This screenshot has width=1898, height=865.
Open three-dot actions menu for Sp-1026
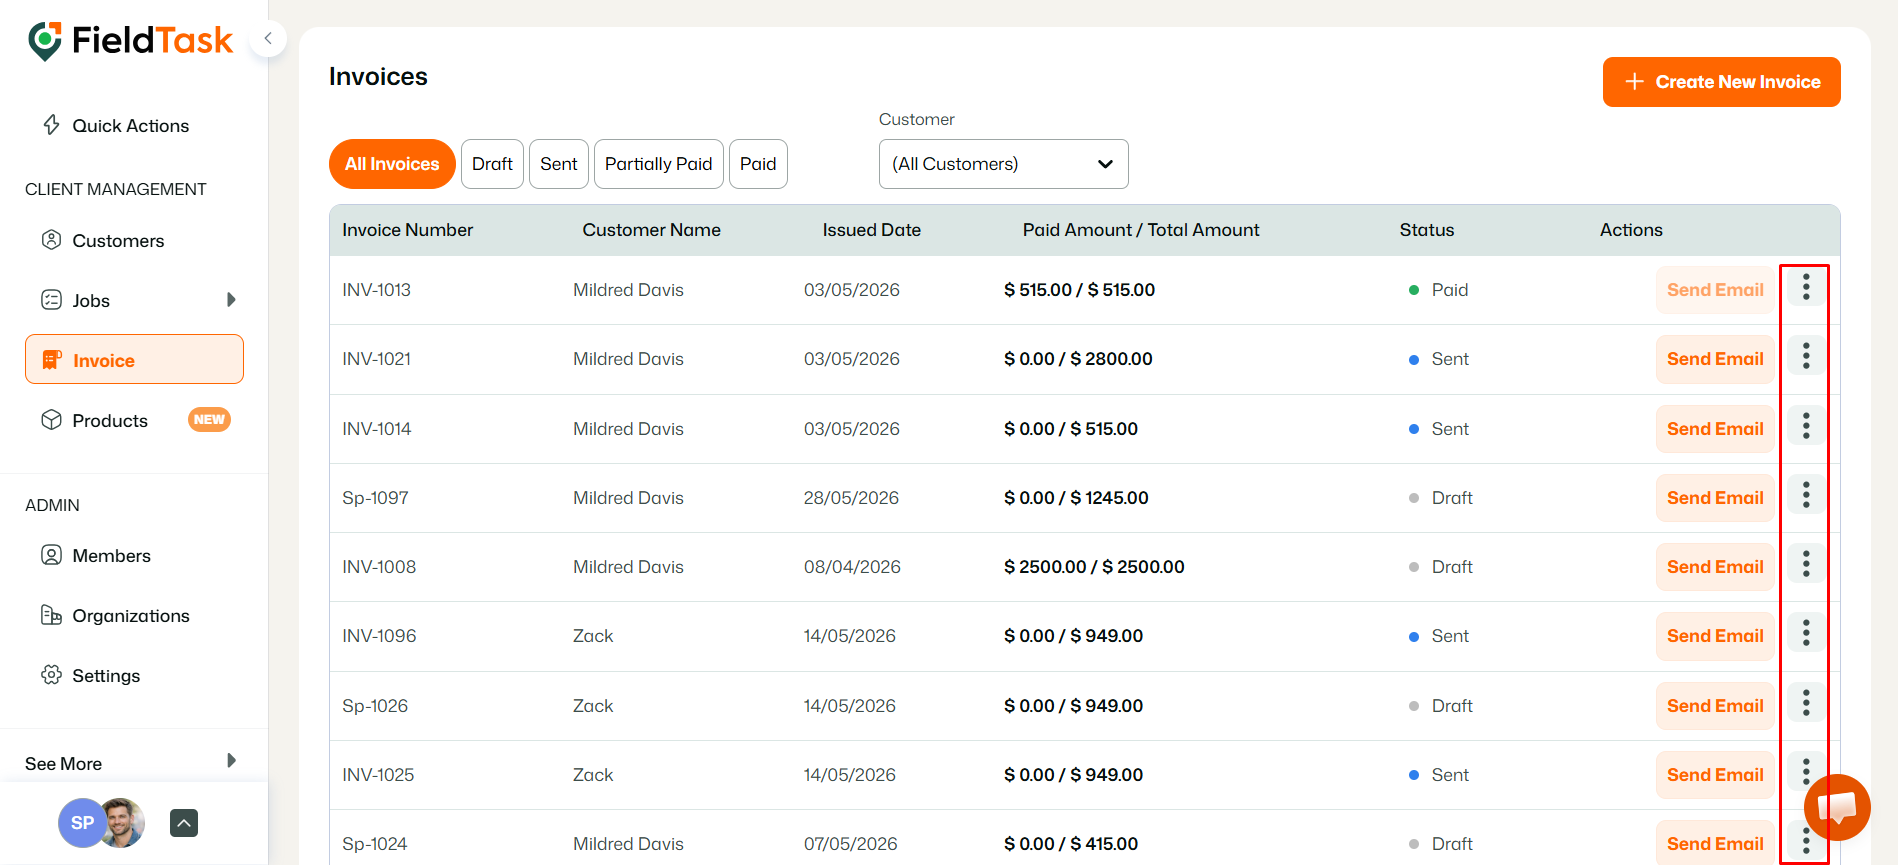(1806, 704)
